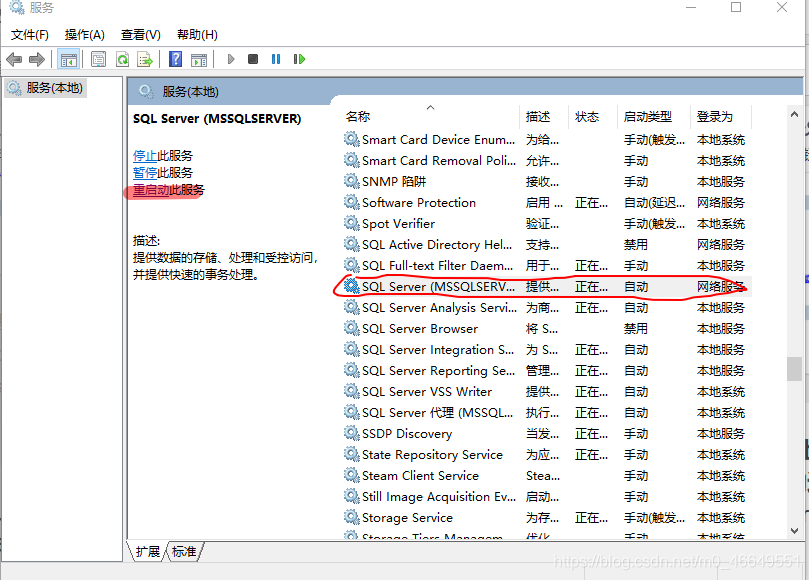
Task: Select SQL Server 代理 (MSSQL... row name
Action: [x=438, y=413]
